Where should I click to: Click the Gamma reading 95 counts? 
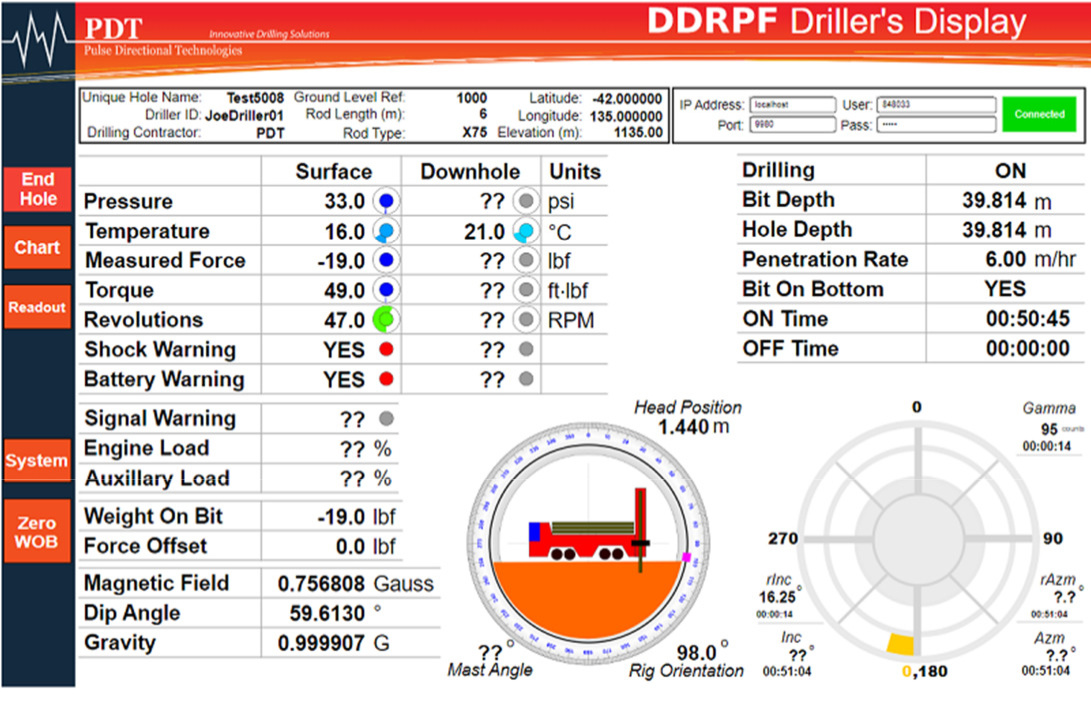tap(1062, 429)
